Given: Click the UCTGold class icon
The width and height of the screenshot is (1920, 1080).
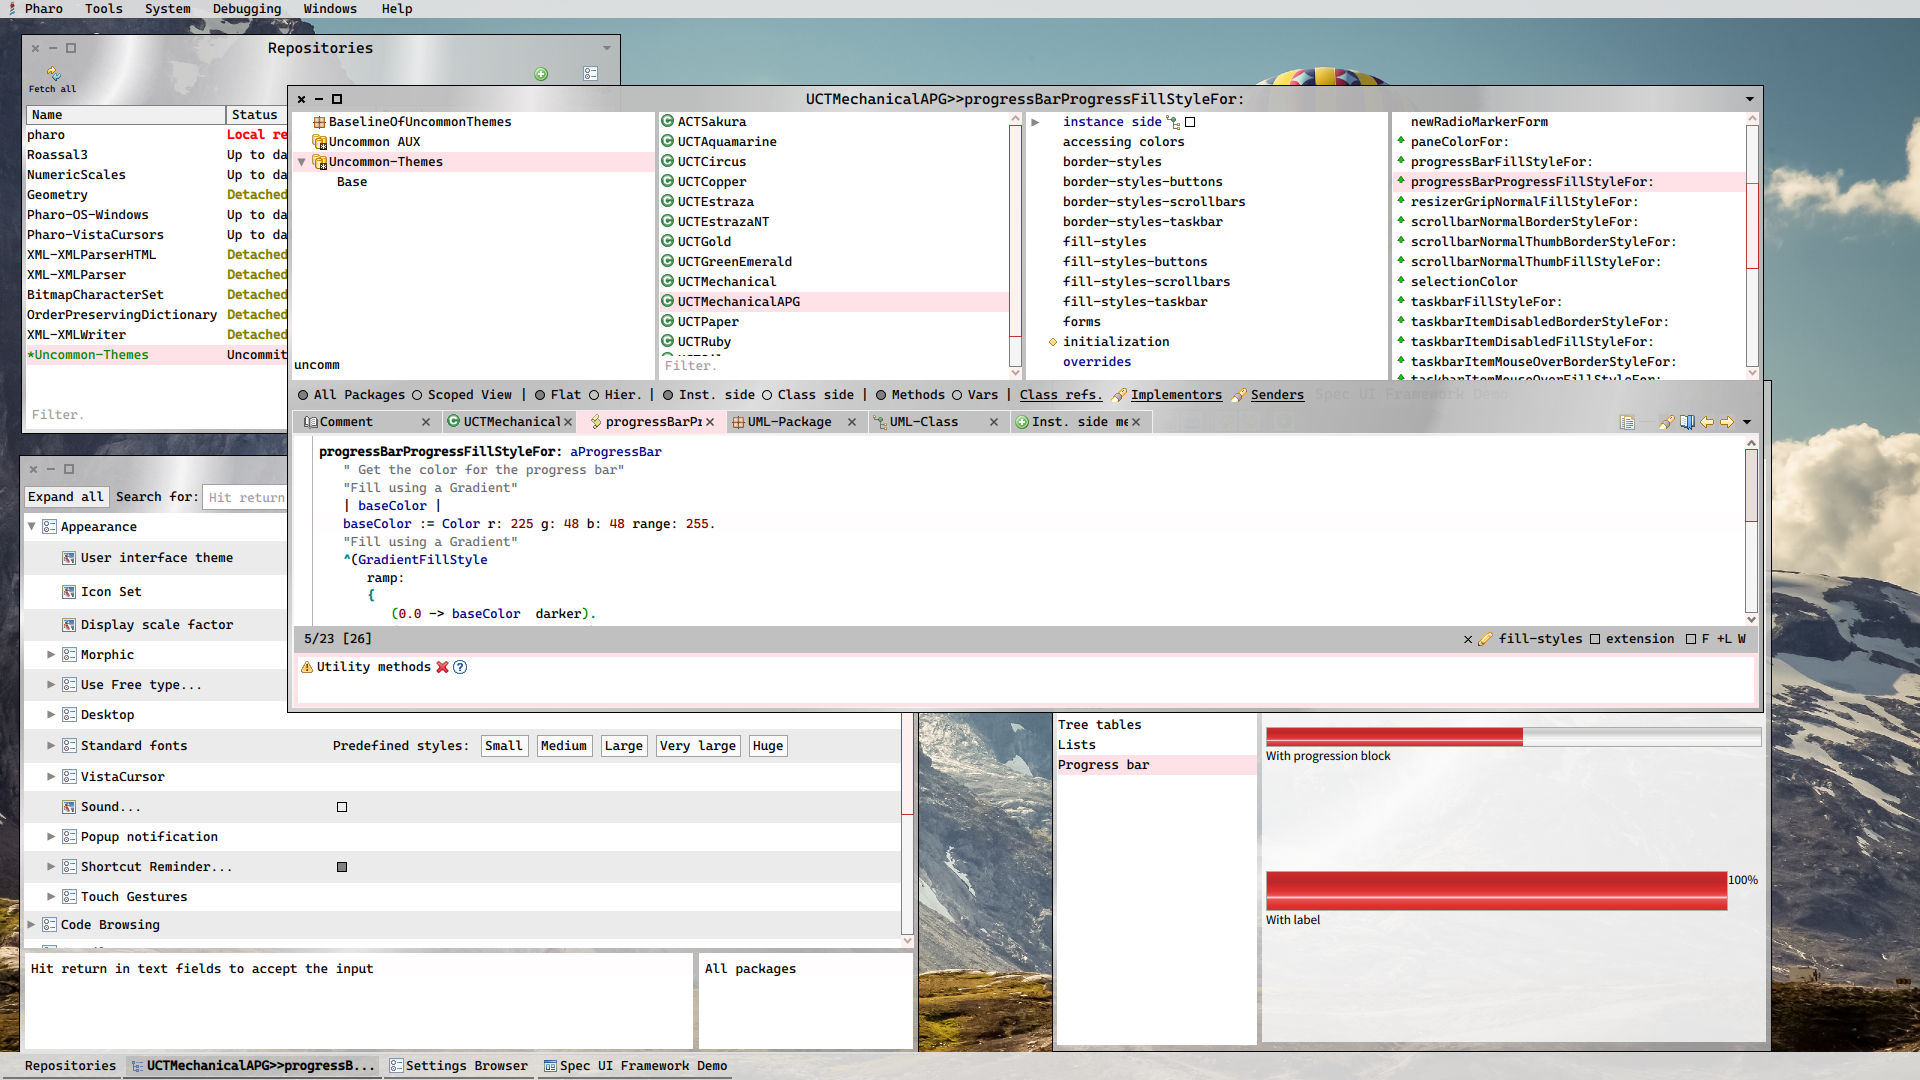Looking at the screenshot, I should coord(667,241).
